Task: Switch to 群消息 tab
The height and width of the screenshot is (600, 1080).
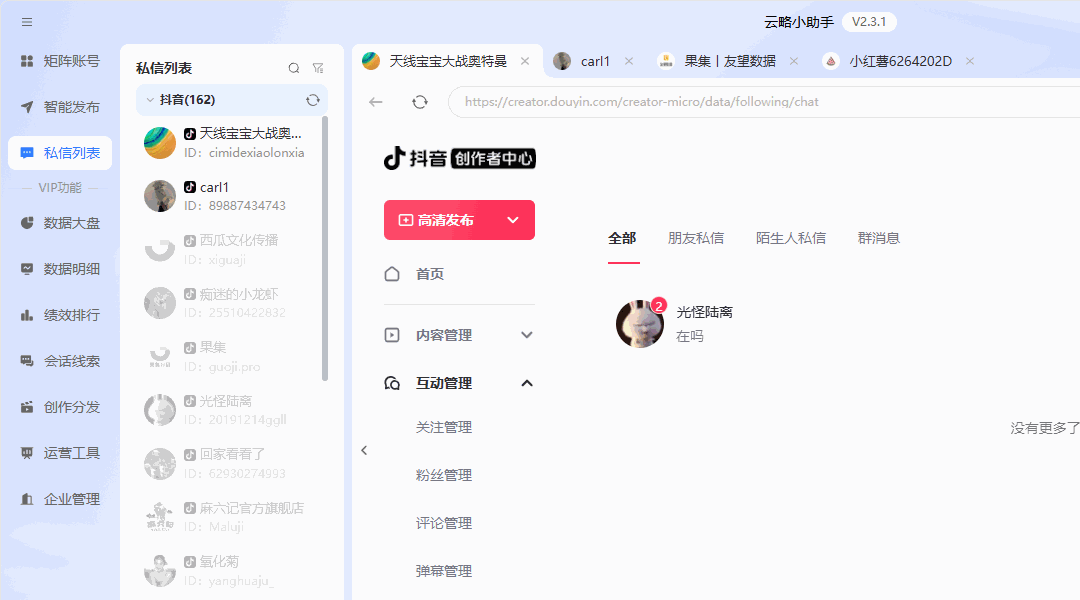Action: point(879,238)
